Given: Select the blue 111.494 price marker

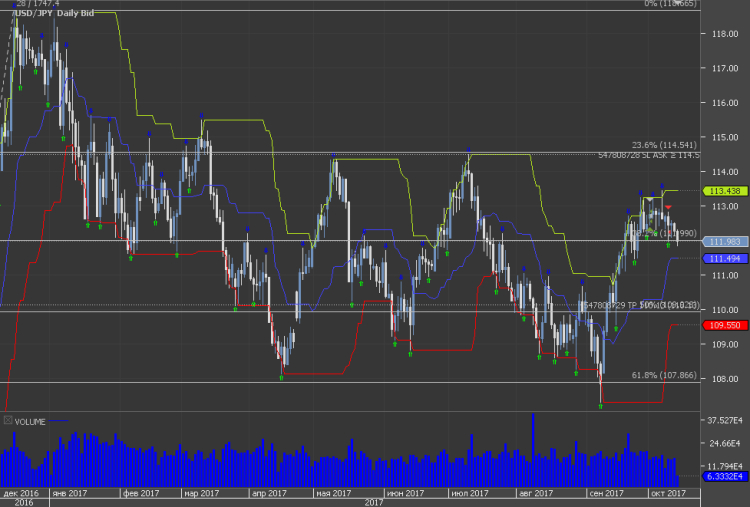Looking at the screenshot, I should click(x=725, y=258).
